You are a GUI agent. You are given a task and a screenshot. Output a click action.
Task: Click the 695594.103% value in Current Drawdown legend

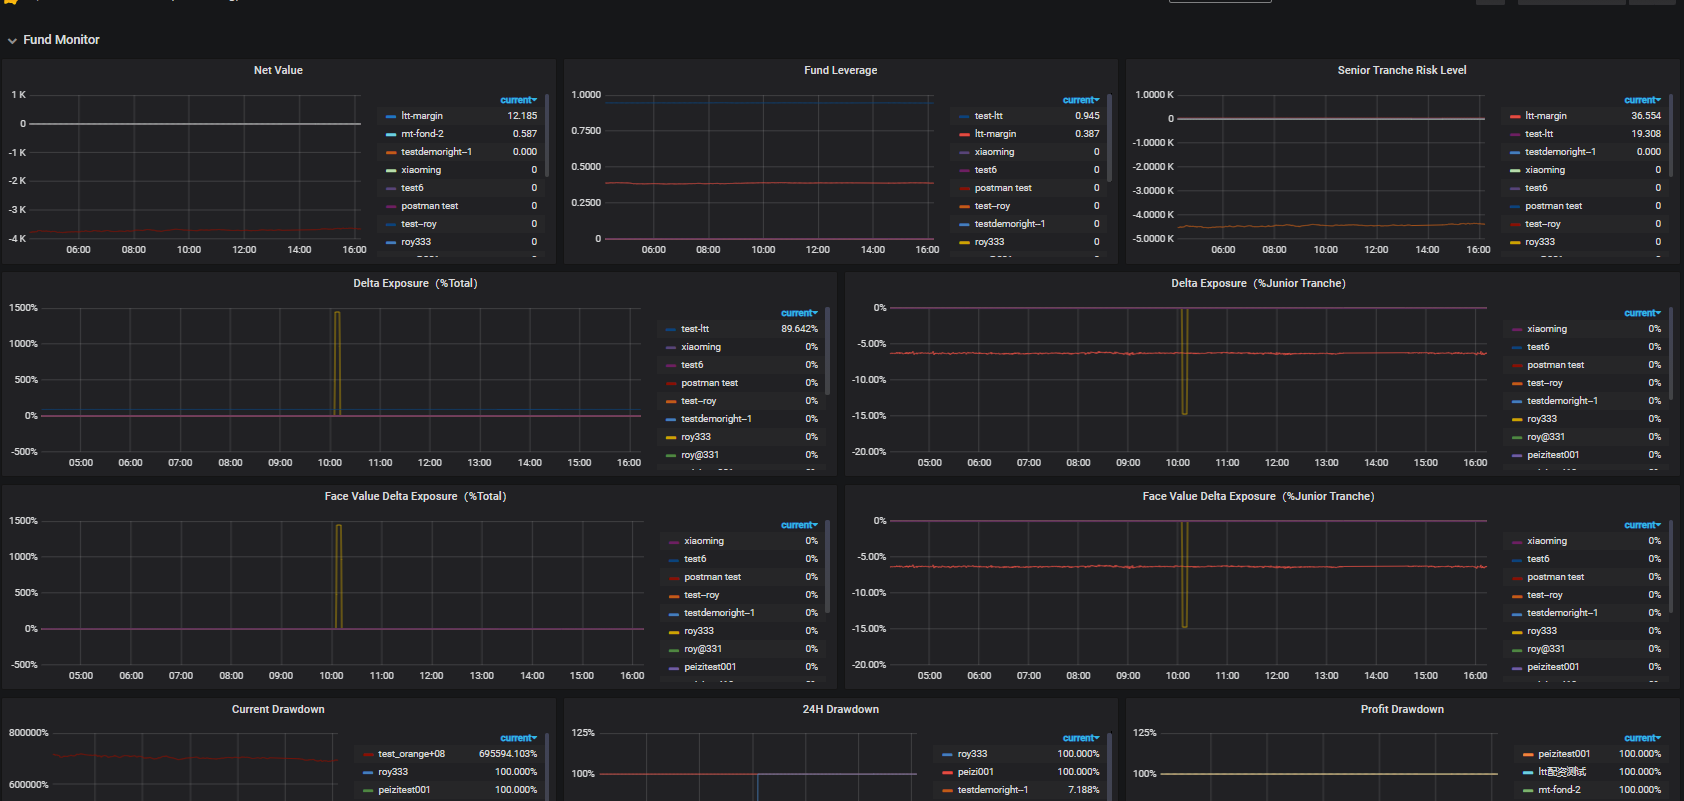[508, 754]
